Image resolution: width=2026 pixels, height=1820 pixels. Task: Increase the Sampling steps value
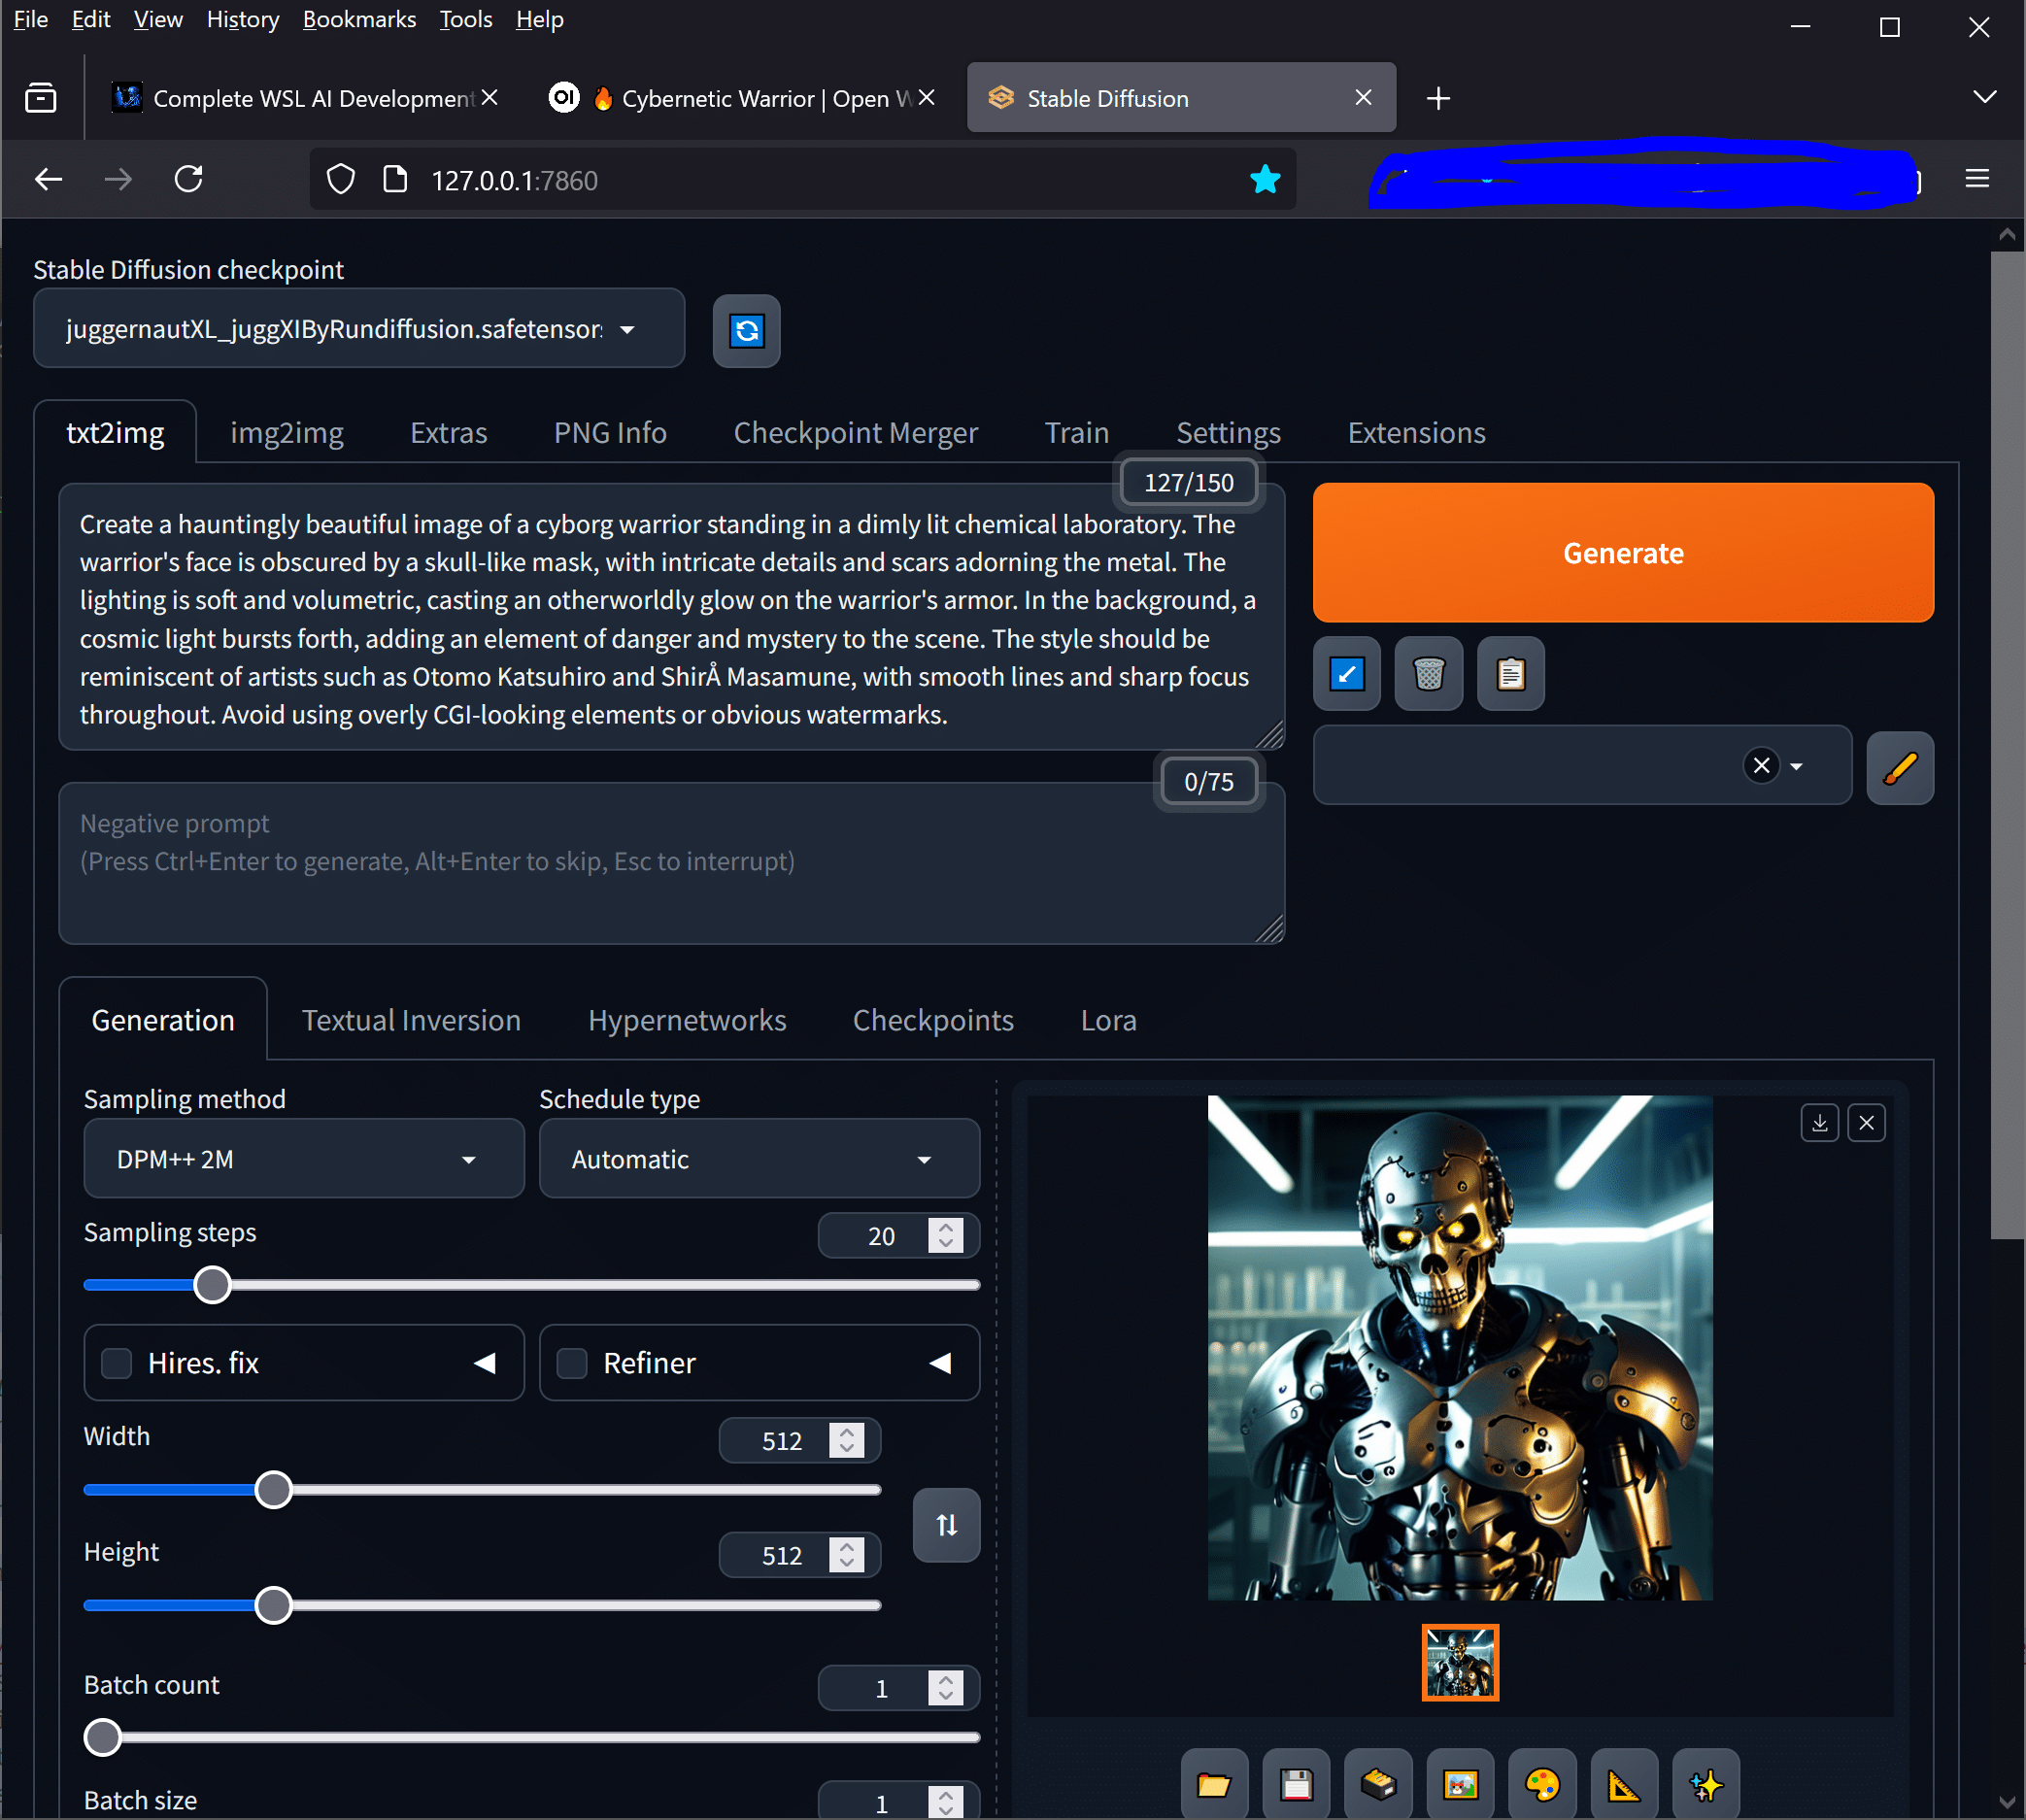(x=946, y=1227)
